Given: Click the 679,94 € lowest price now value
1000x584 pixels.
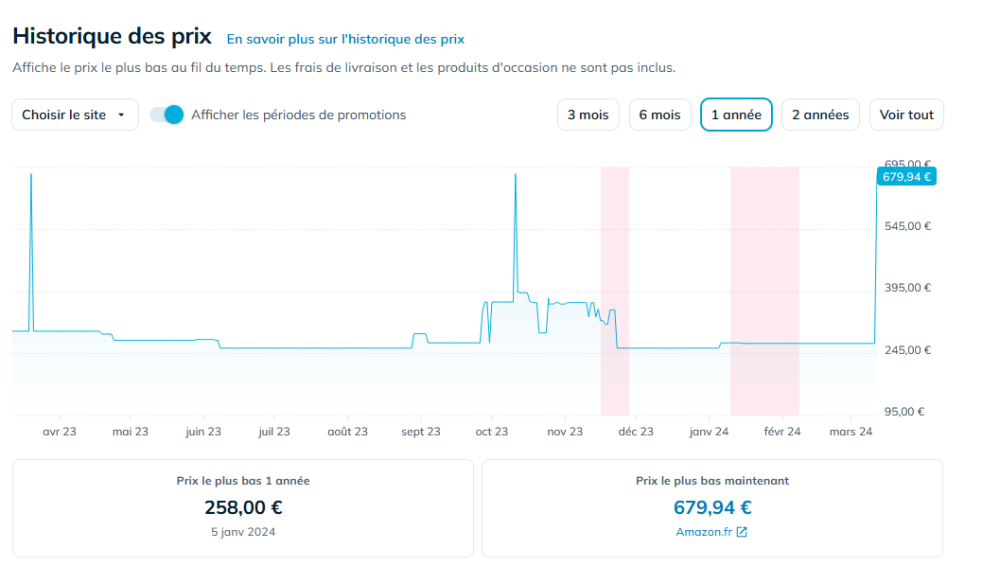Looking at the screenshot, I should tap(712, 508).
